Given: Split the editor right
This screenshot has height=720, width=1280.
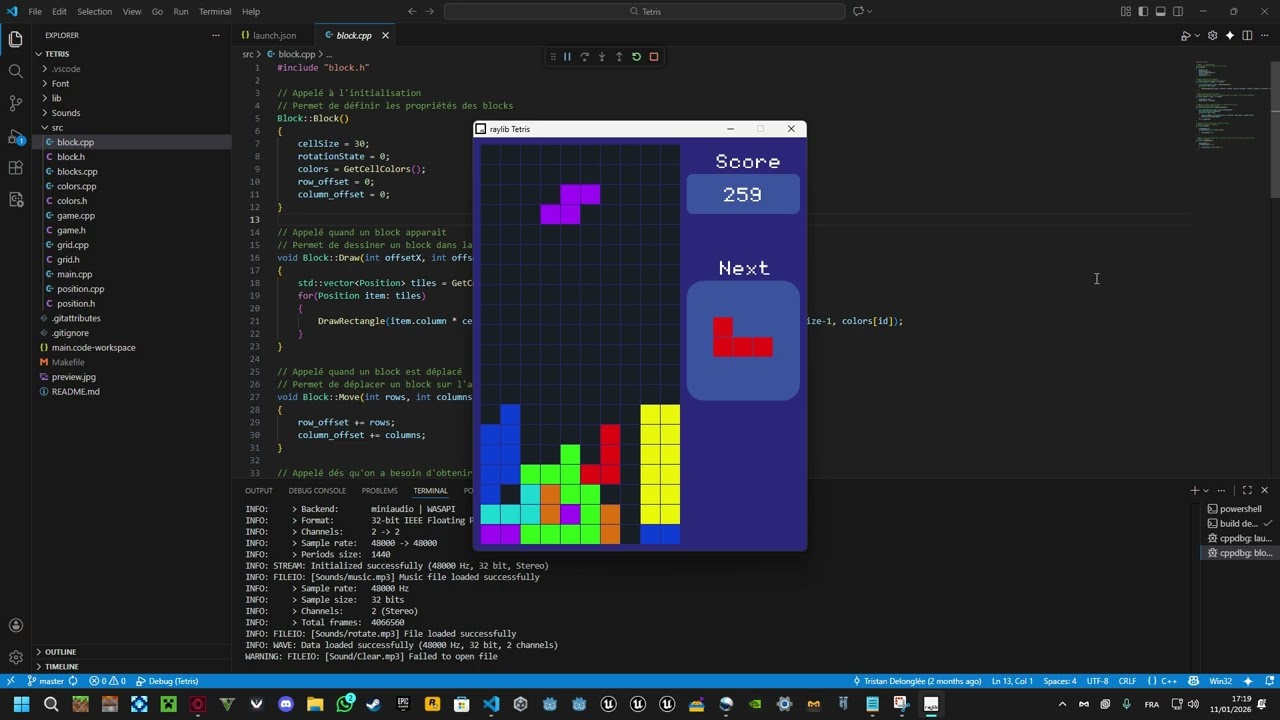Looking at the screenshot, I should pos(1247,36).
